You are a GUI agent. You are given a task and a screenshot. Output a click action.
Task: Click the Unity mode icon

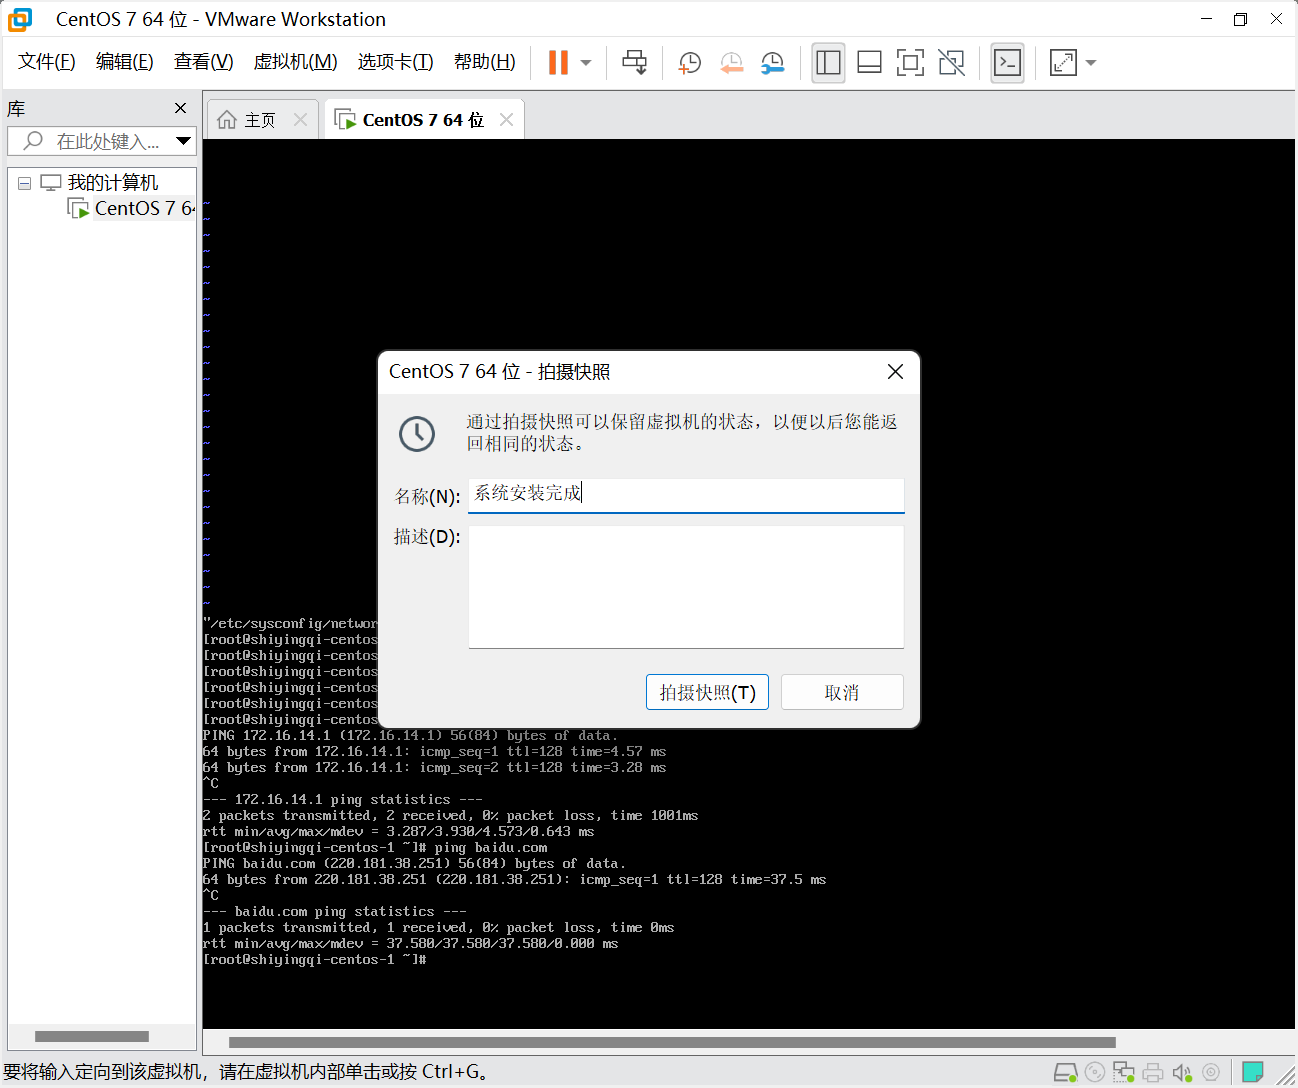click(x=952, y=63)
